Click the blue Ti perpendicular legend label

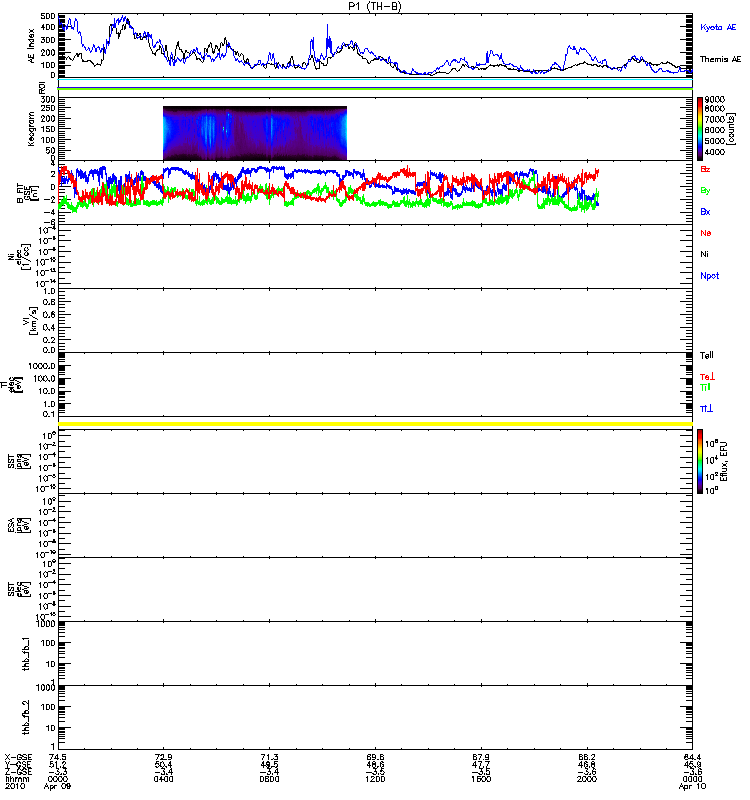pyautogui.click(x=706, y=409)
